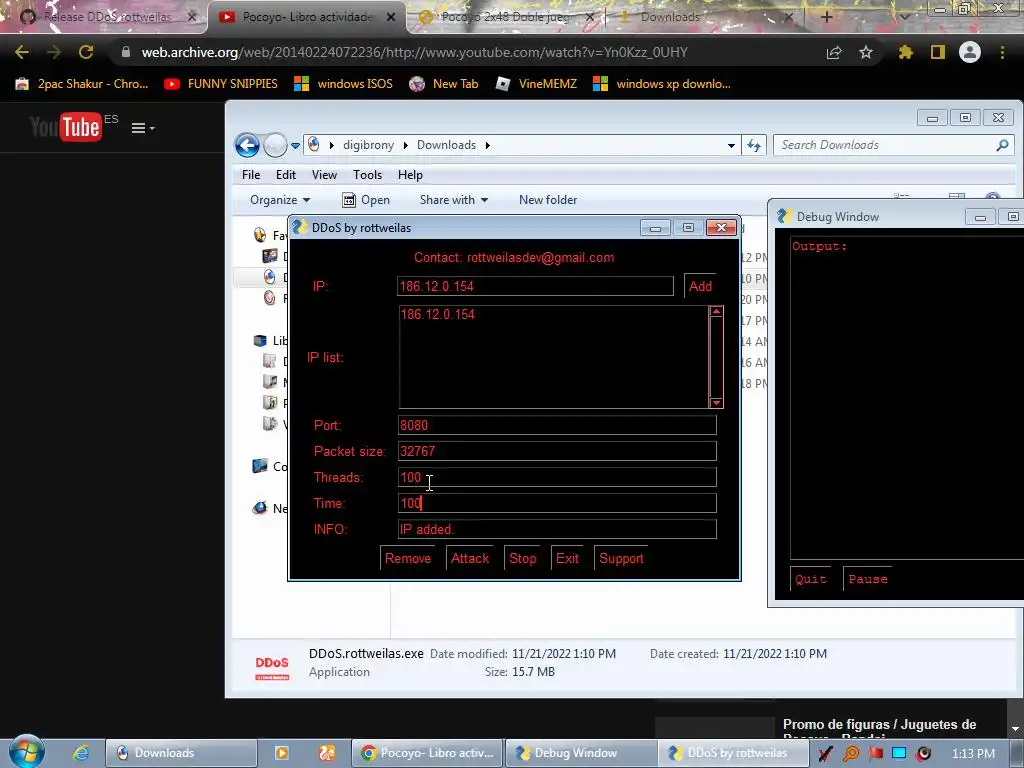The width and height of the screenshot is (1024, 768).
Task: Click Pause in the Debug Window
Action: (868, 579)
